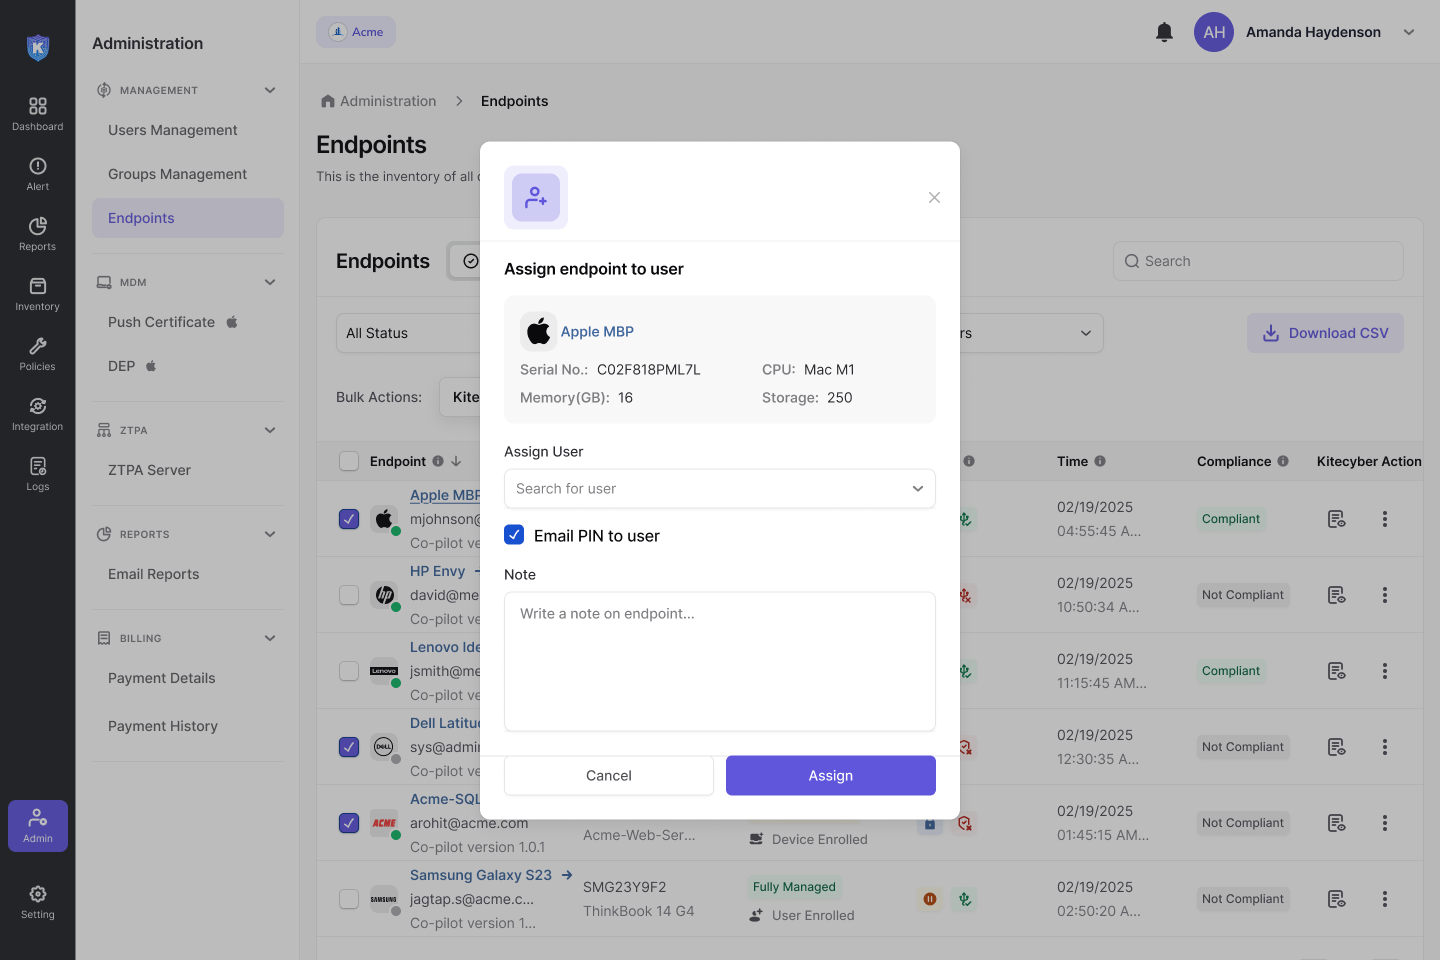Image resolution: width=1440 pixels, height=960 pixels.
Task: Uncheck Email PIN to user checkbox
Action: coord(514,535)
